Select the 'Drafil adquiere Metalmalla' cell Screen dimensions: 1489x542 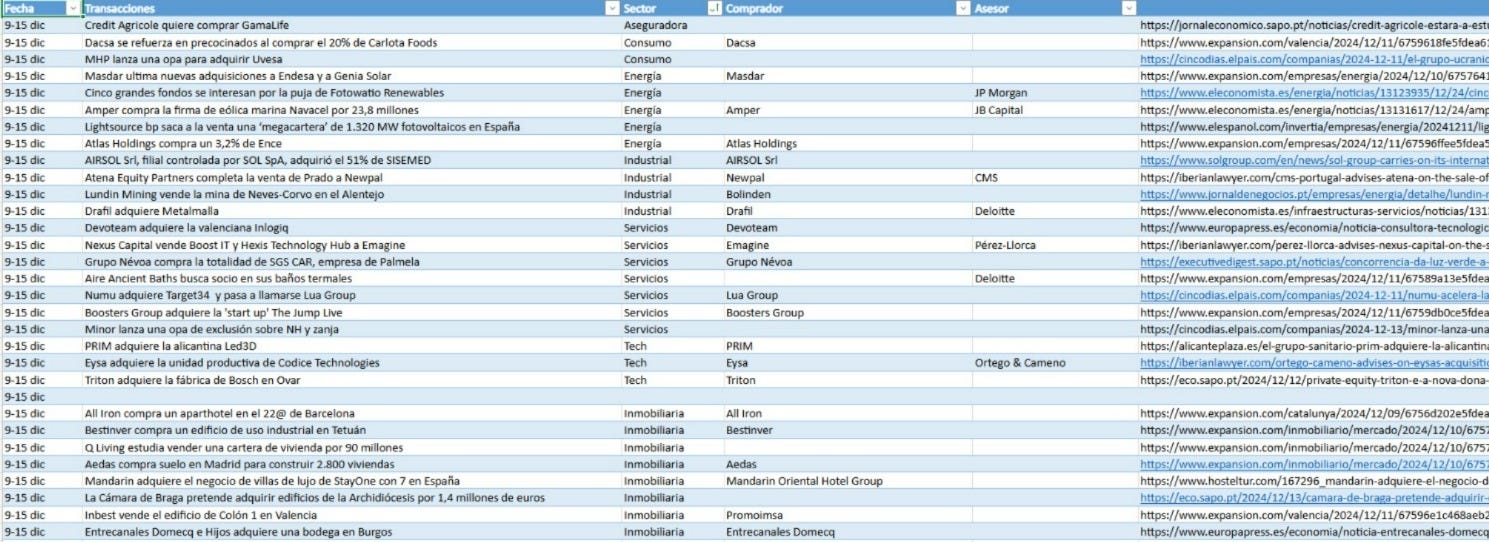[351, 211]
